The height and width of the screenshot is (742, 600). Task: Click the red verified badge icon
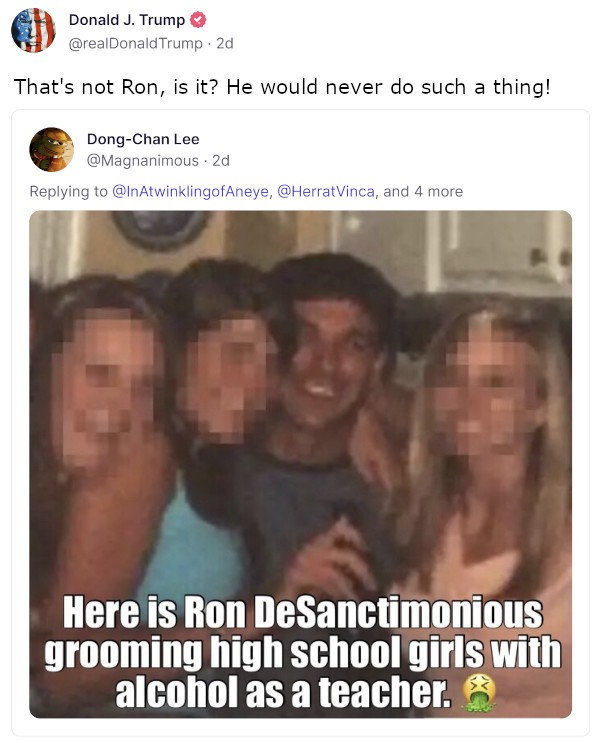pyautogui.click(x=198, y=20)
